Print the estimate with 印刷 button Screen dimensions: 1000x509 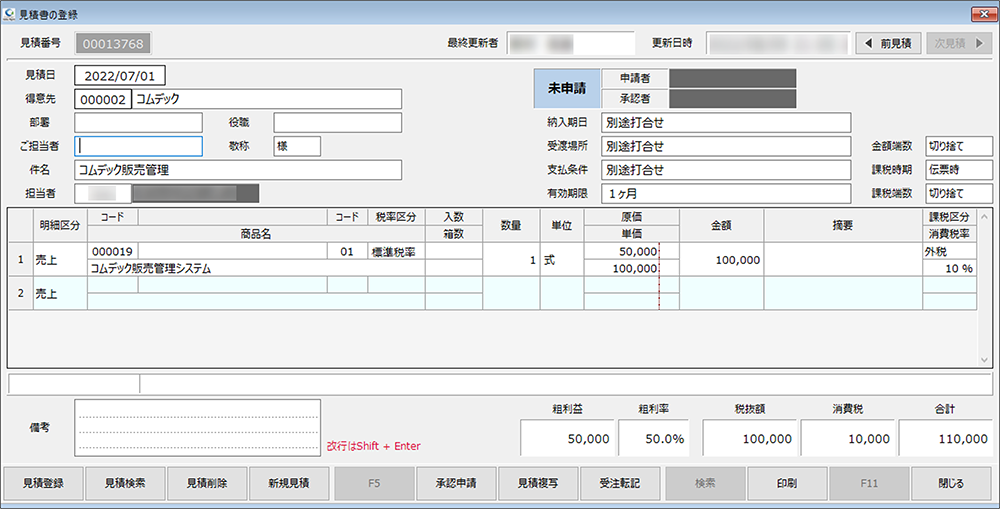click(786, 483)
